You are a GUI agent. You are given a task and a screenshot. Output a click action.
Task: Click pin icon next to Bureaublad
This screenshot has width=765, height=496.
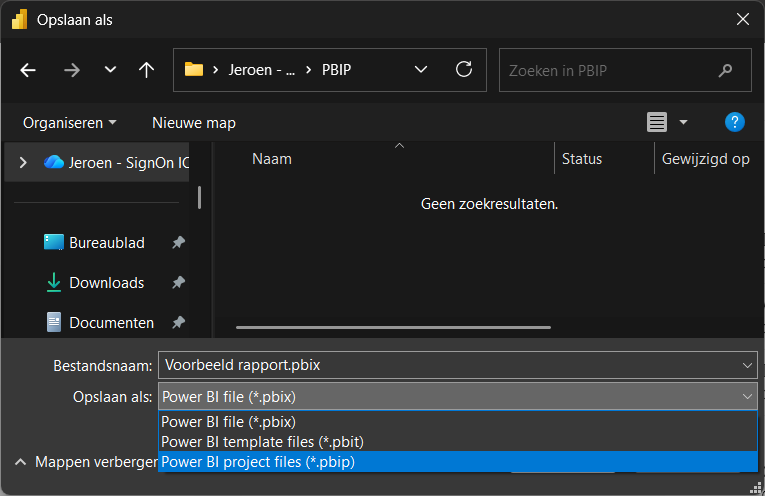(179, 242)
